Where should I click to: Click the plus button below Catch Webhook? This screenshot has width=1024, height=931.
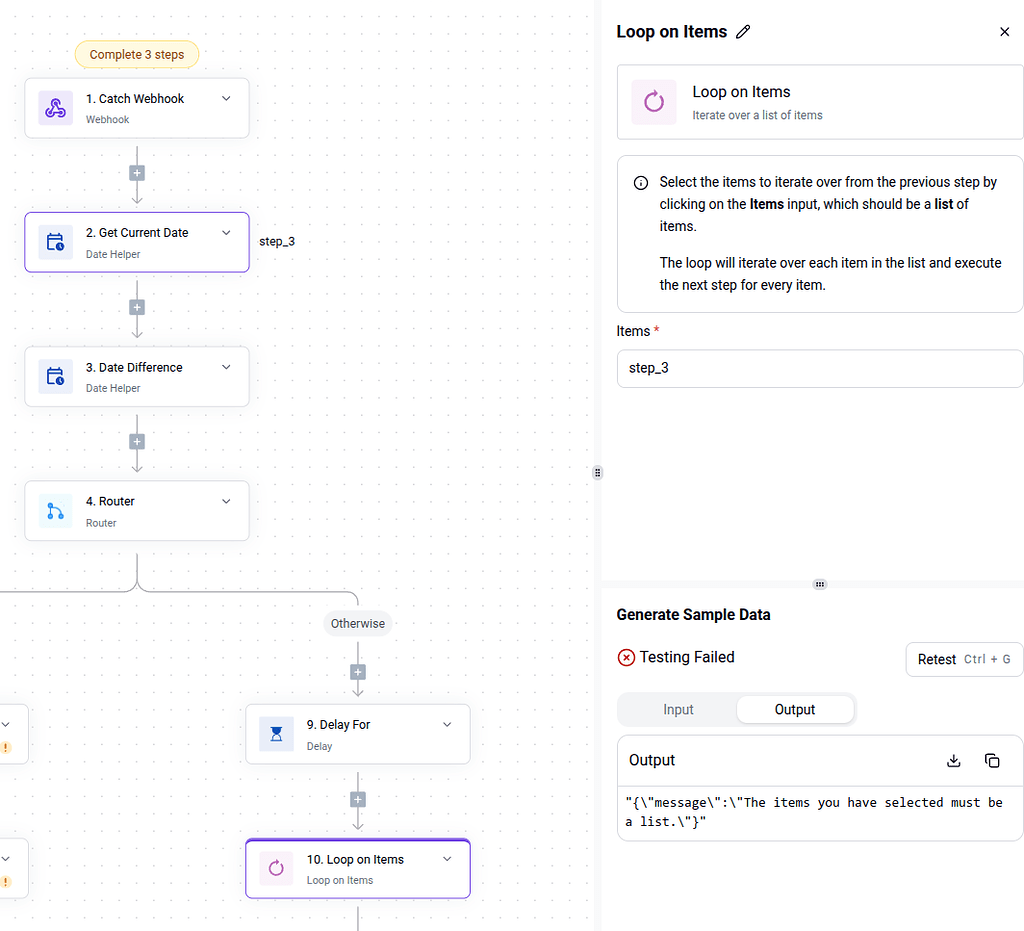coord(136,172)
